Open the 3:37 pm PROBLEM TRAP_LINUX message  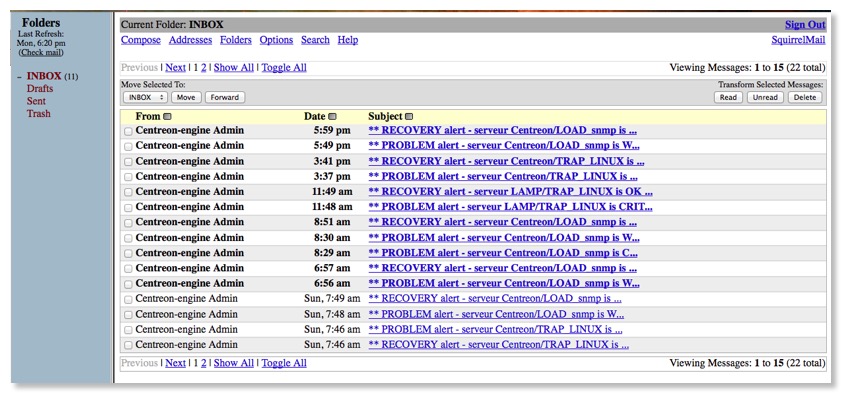click(x=503, y=176)
